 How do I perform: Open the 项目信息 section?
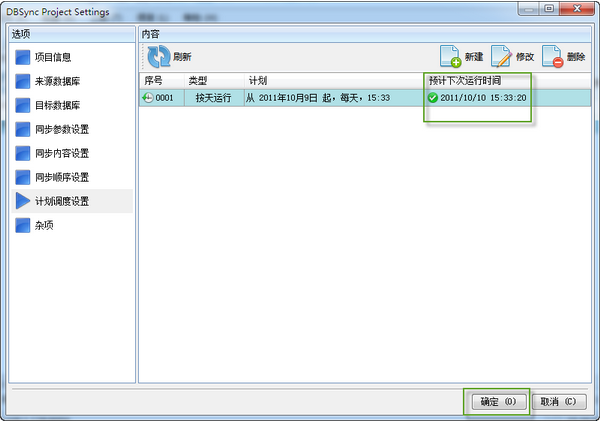(53, 57)
